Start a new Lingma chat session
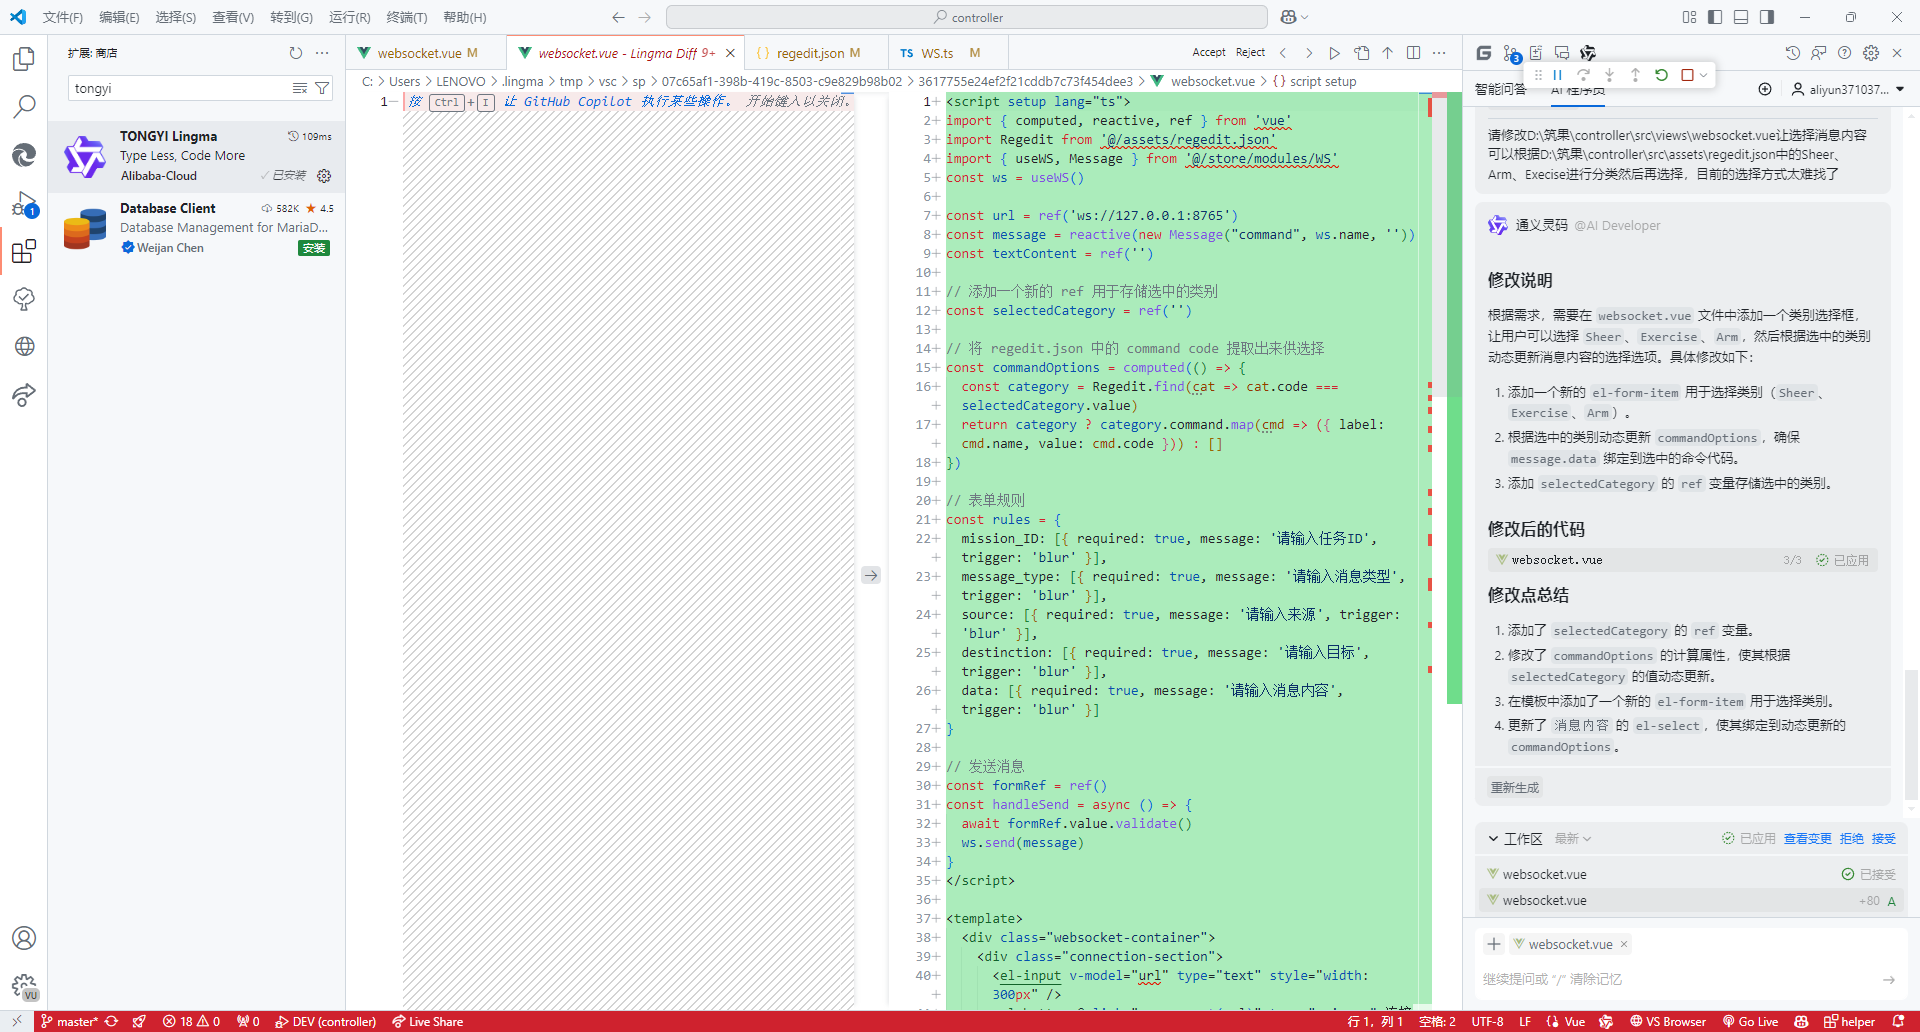This screenshot has height=1032, width=1920. [x=1765, y=89]
